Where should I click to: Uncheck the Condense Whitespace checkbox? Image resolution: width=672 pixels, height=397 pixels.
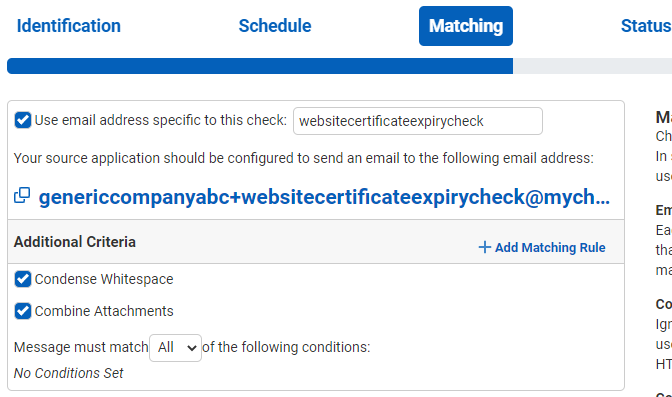pos(23,279)
